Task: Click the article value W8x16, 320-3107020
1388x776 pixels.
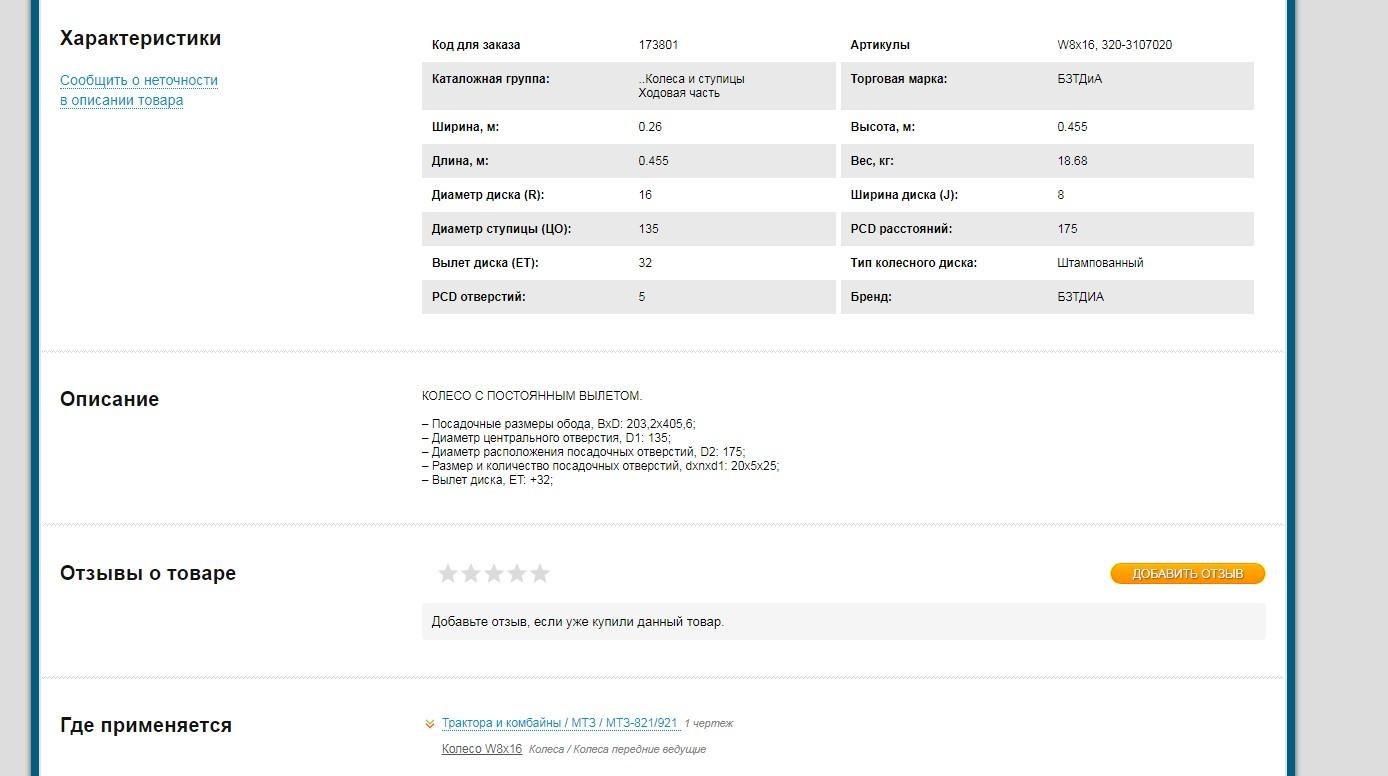Action: (x=1115, y=45)
